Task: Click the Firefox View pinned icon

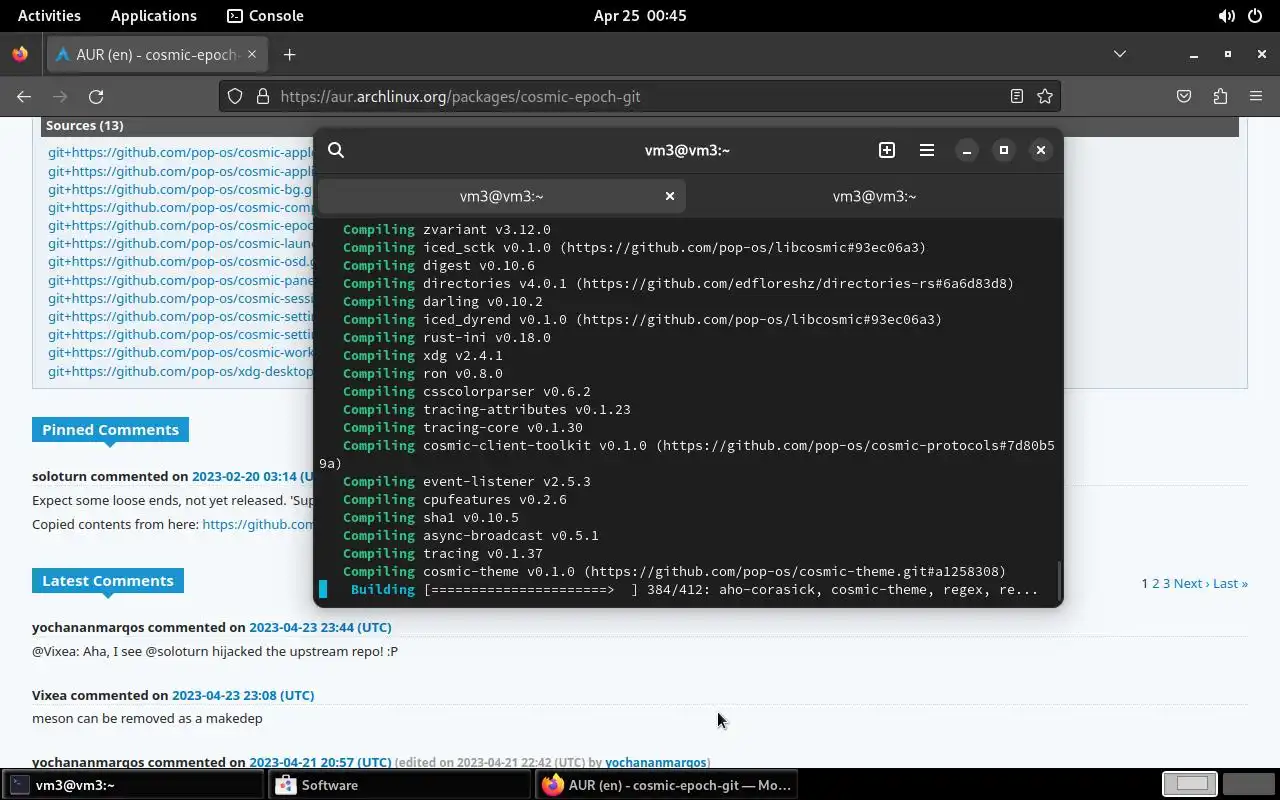Action: [20, 55]
